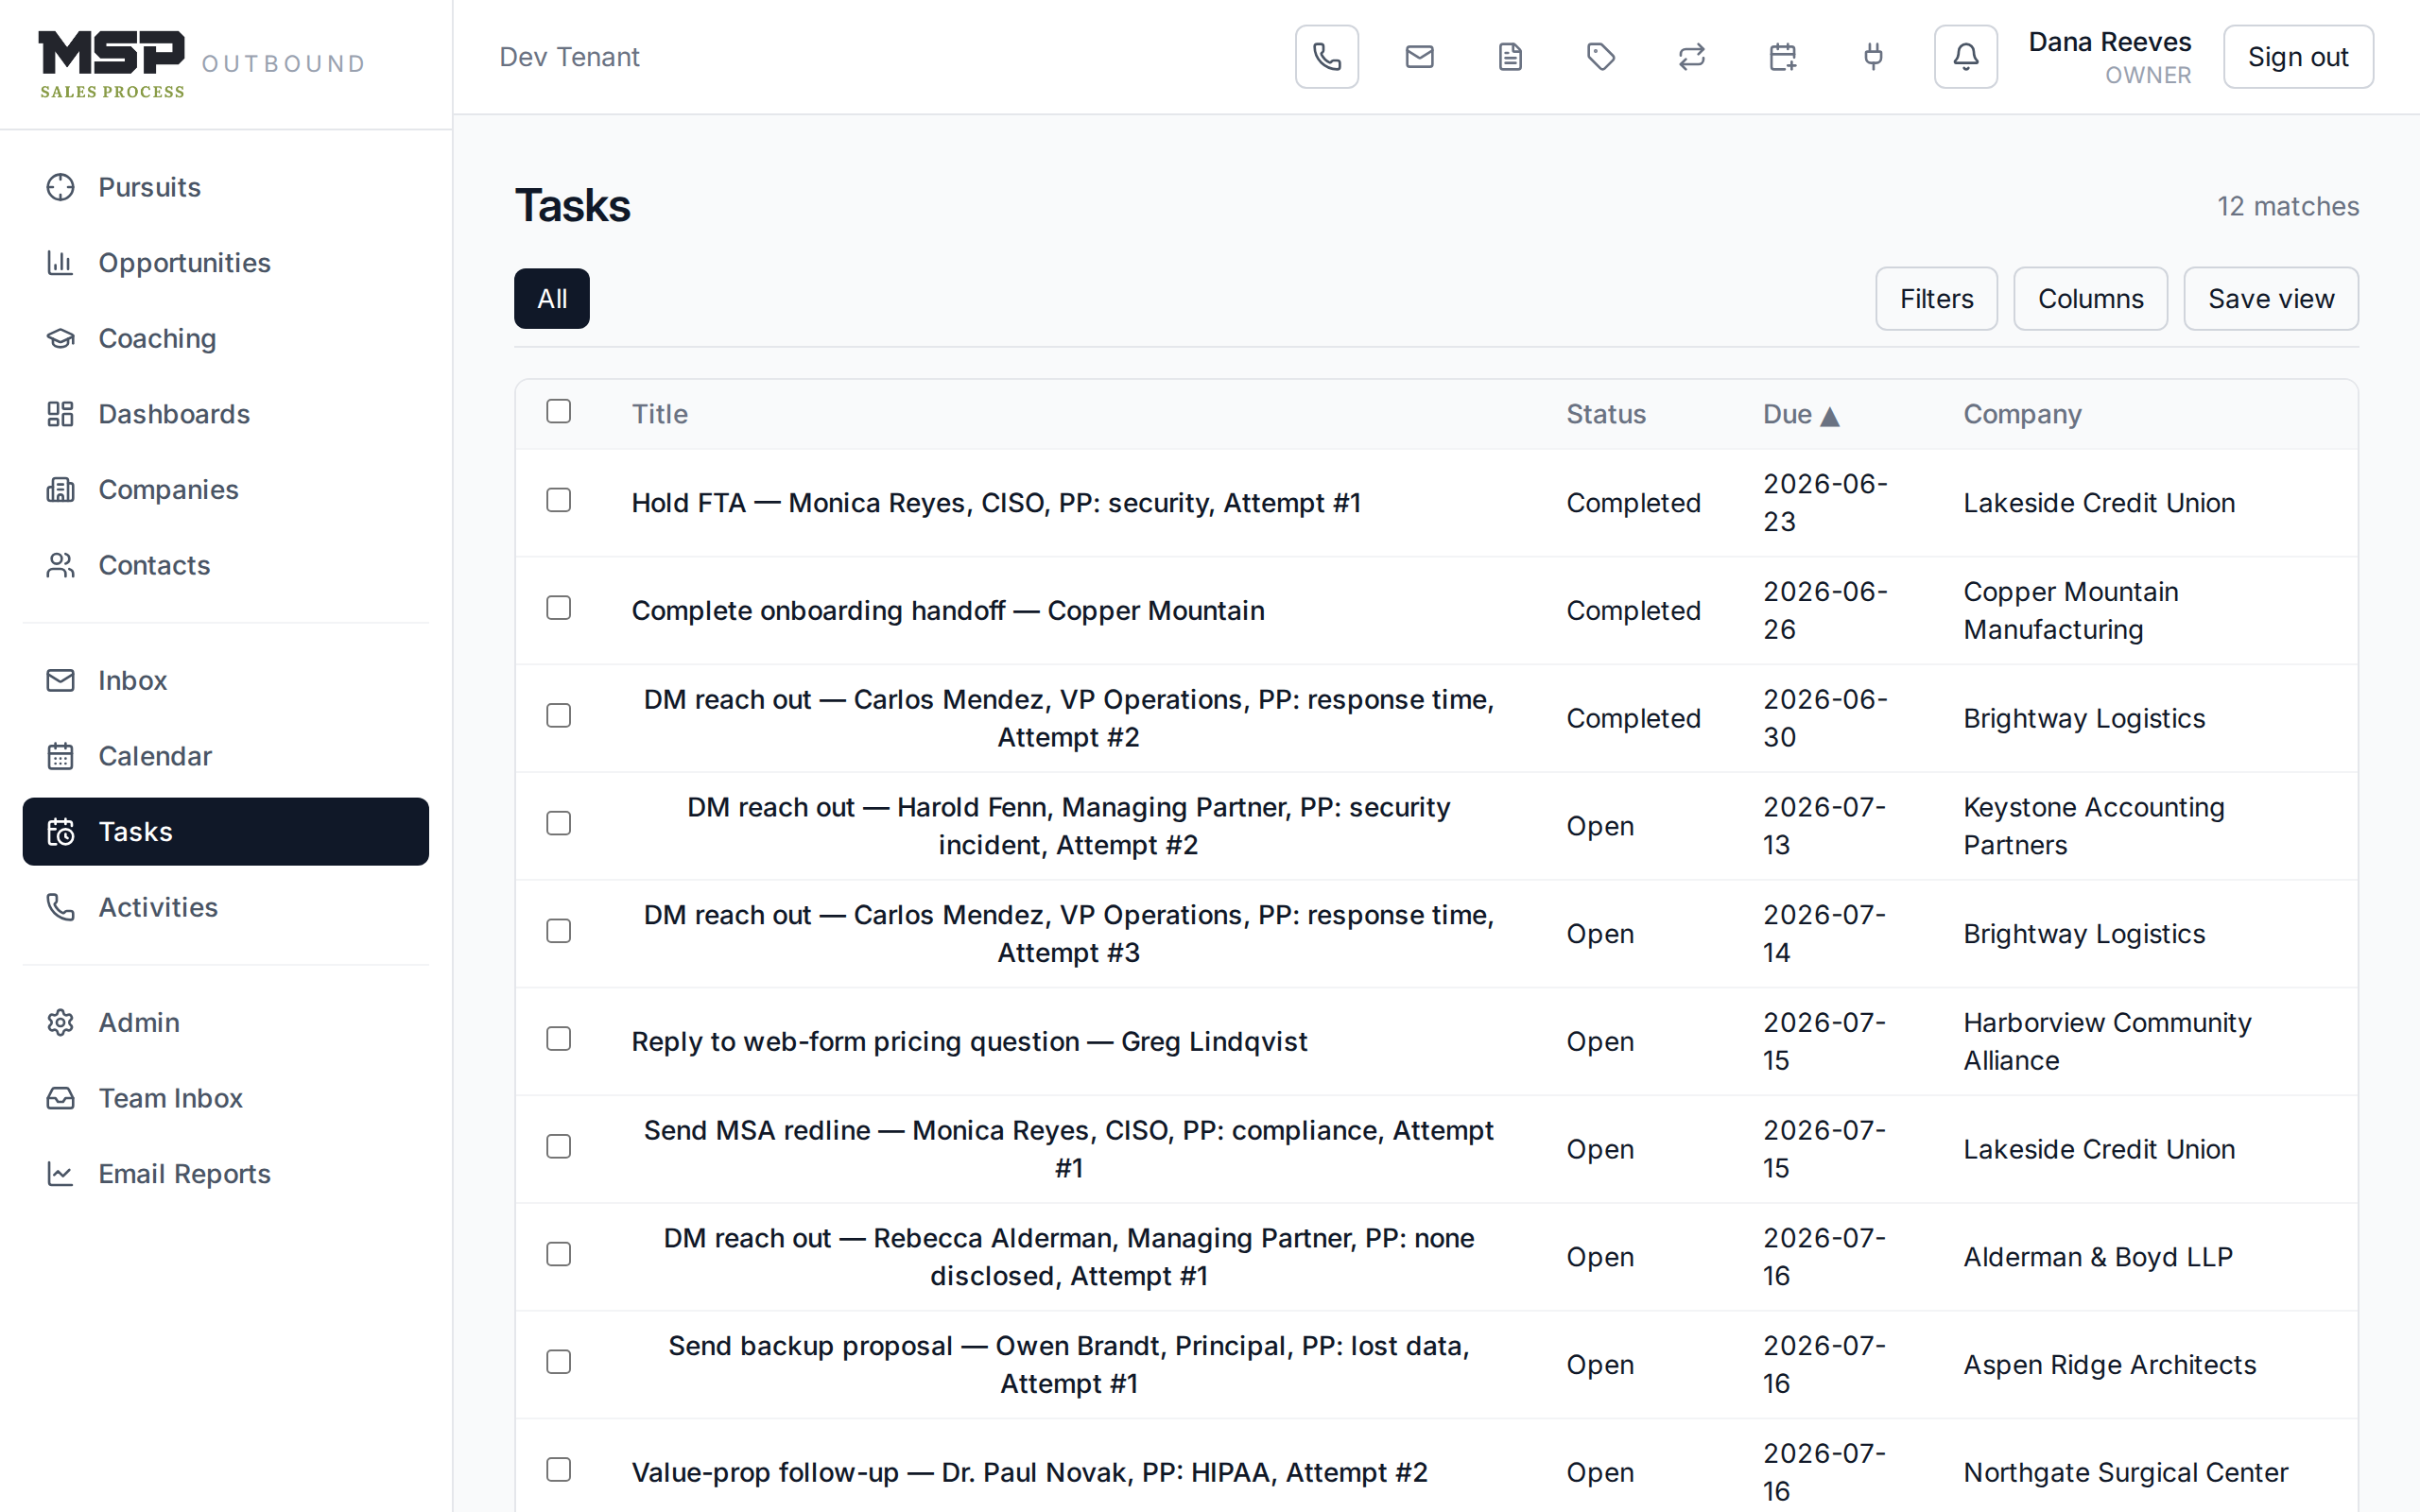Click Northgate Surgical Center company cell

point(2126,1473)
